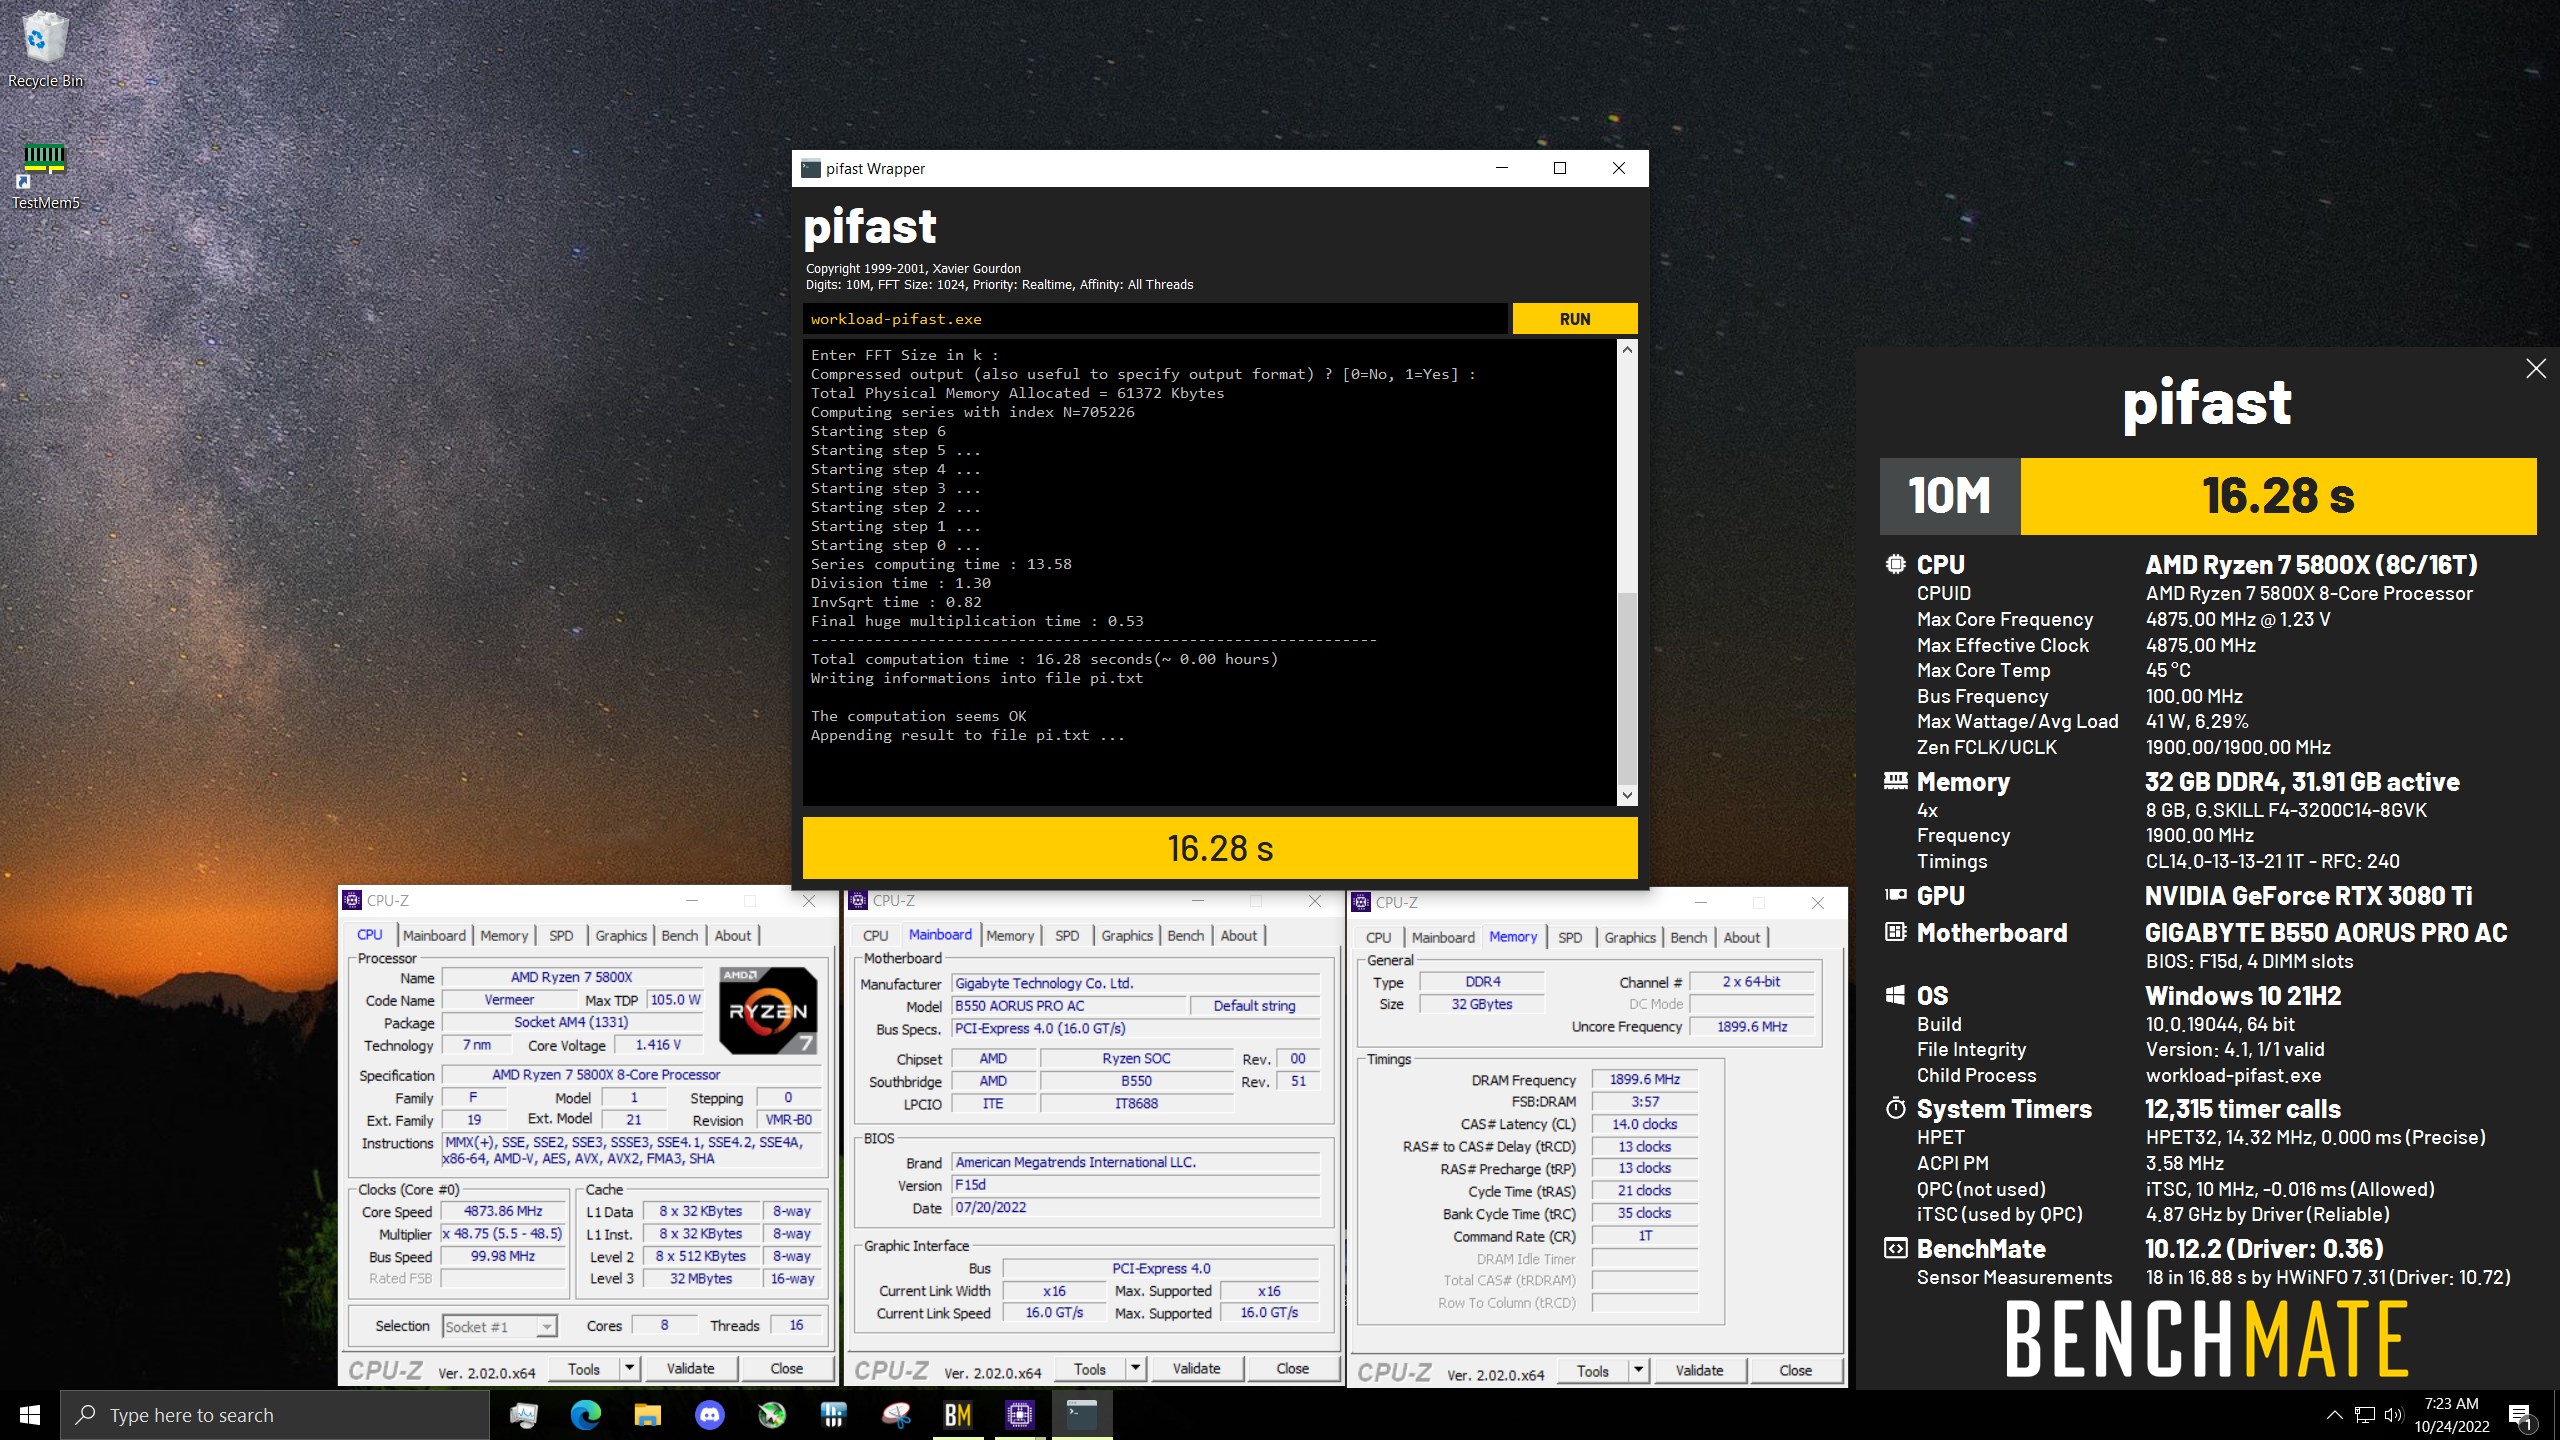Click Close button in Memory CPU-Z window
Image resolution: width=2560 pixels, height=1440 pixels.
pos(1795,1370)
